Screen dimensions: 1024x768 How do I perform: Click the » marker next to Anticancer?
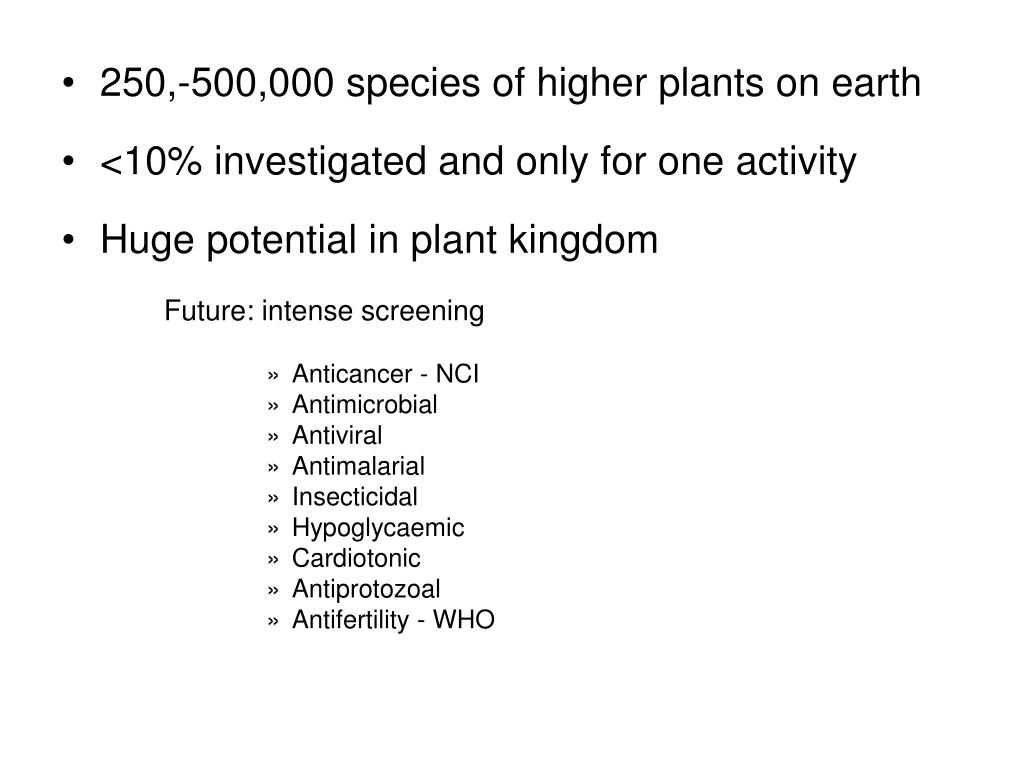273,377
